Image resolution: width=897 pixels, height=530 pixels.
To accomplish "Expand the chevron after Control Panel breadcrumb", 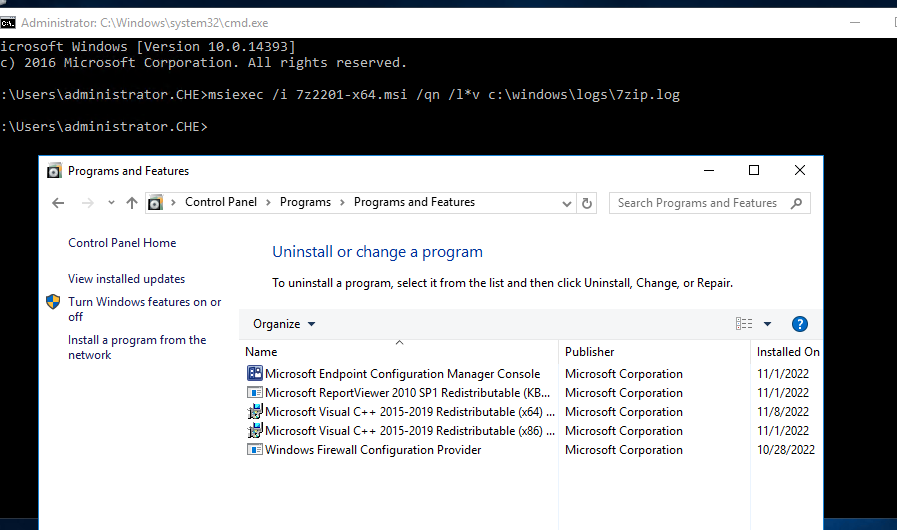I will [x=268, y=202].
